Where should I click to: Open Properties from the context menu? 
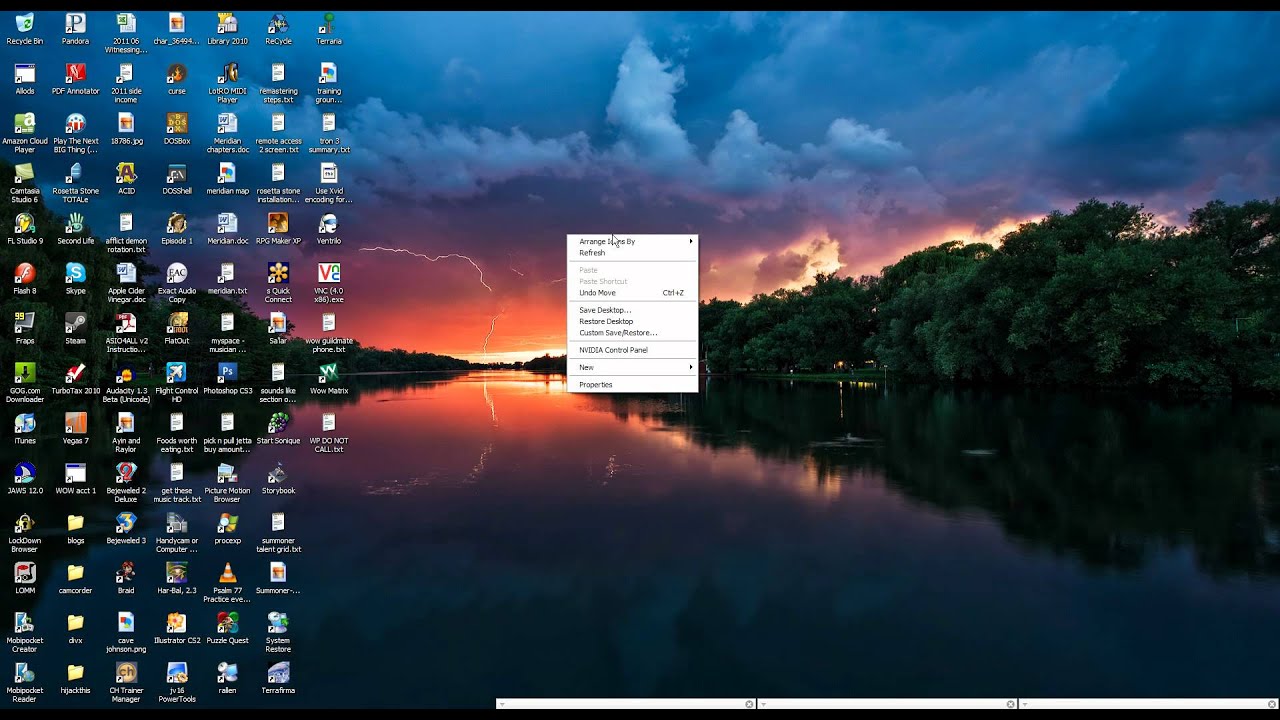tap(633, 385)
